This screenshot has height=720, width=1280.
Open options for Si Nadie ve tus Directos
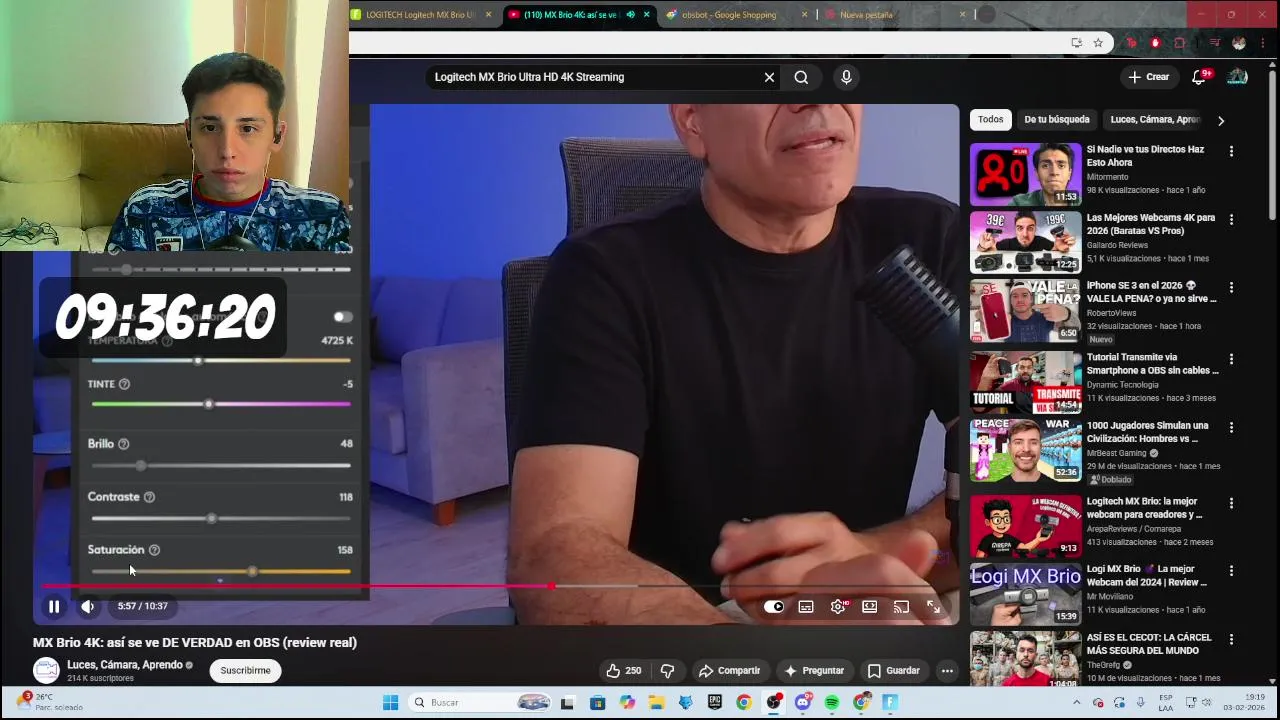click(x=1231, y=151)
